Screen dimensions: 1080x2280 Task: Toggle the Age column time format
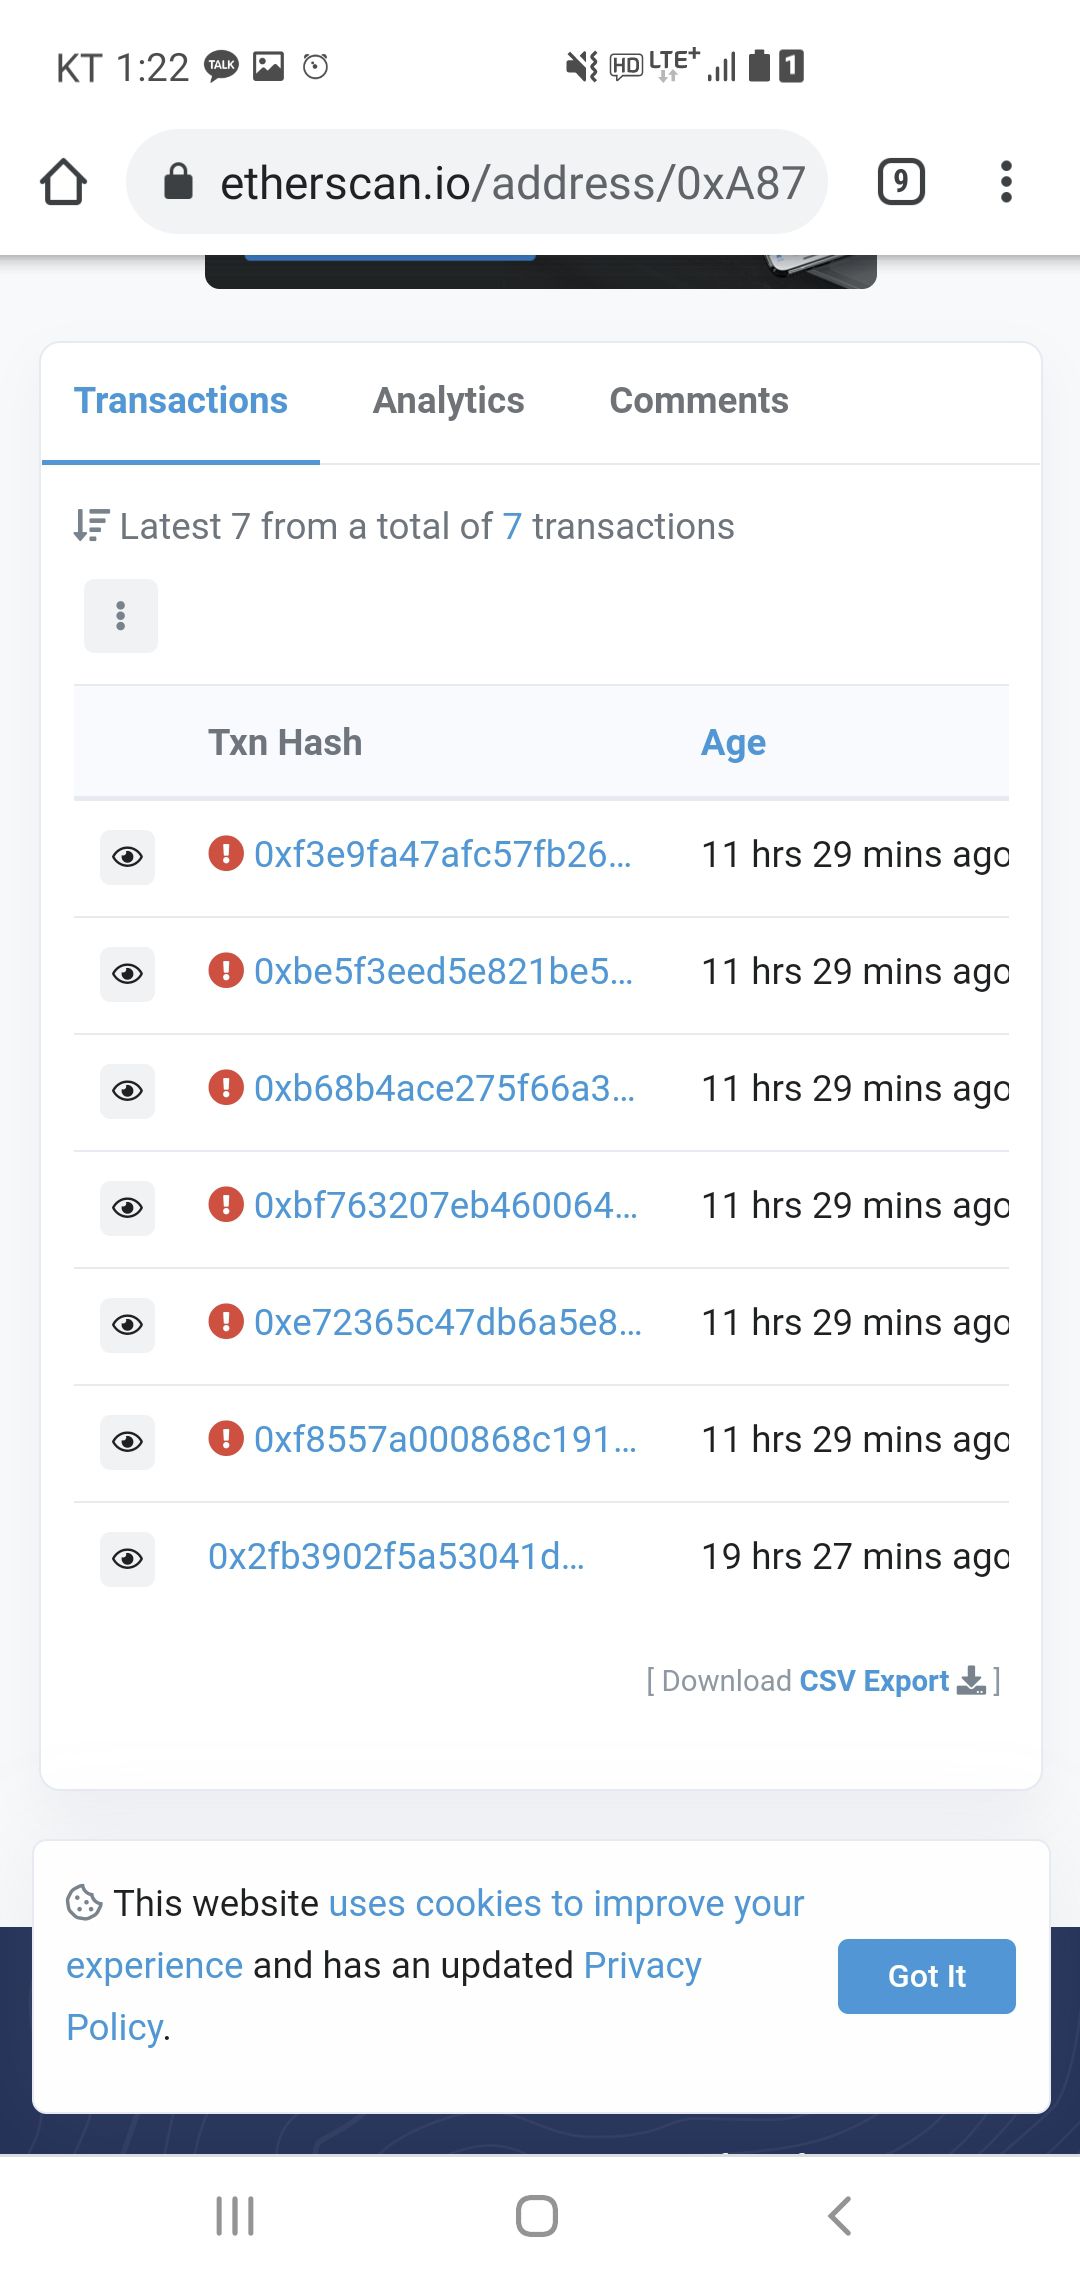[733, 743]
